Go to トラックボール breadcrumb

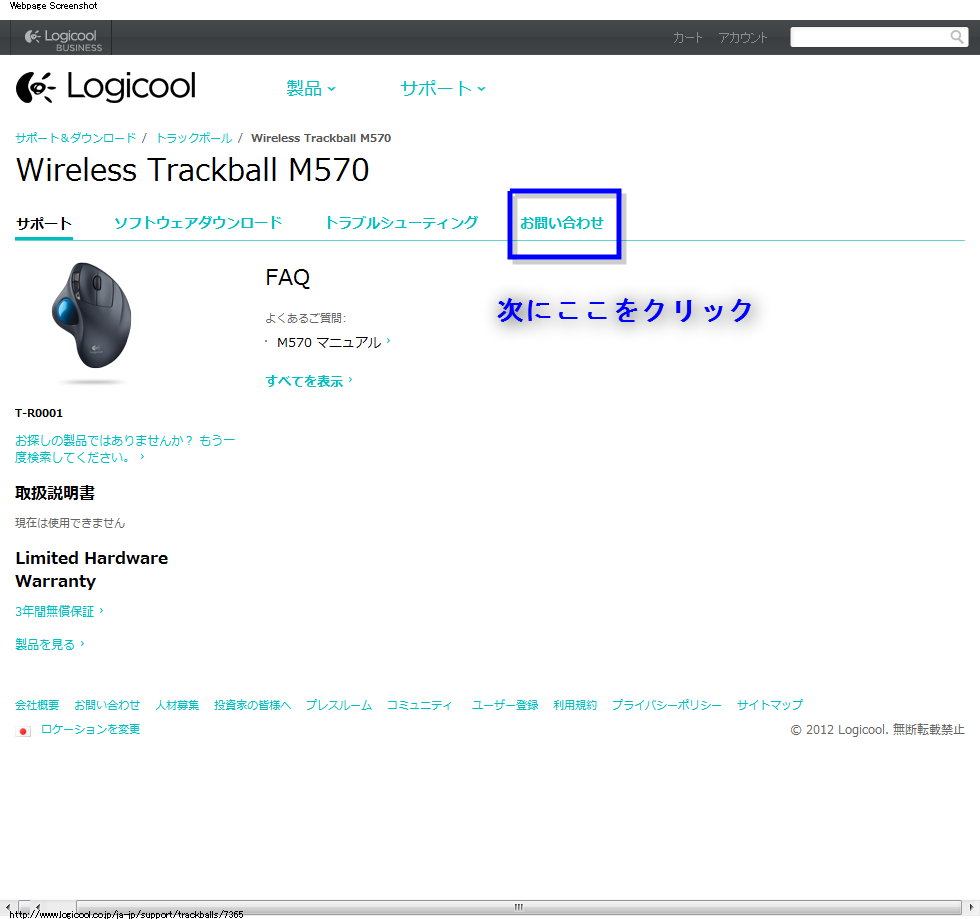[194, 138]
